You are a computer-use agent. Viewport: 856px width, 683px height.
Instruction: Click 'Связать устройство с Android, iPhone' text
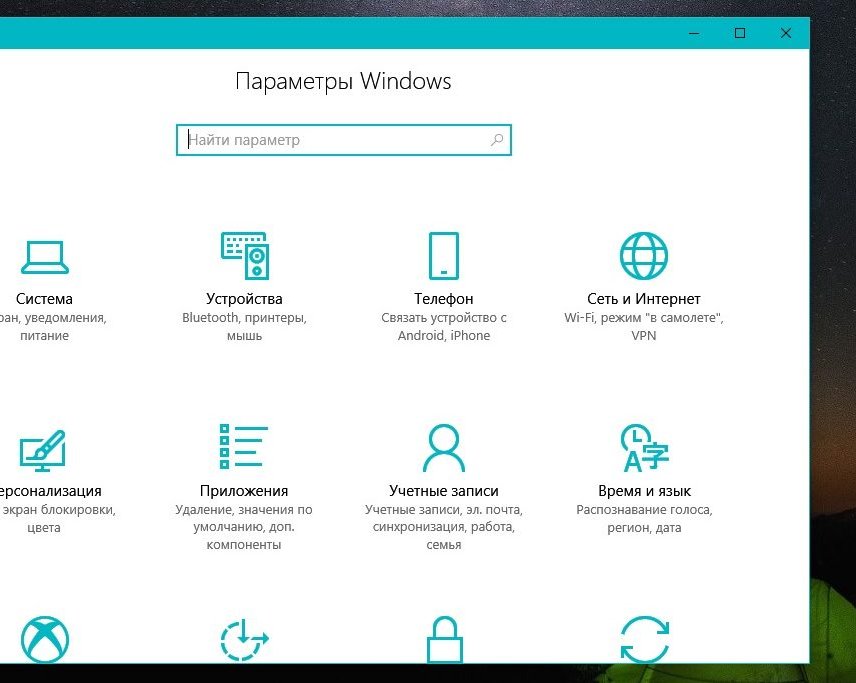(444, 326)
